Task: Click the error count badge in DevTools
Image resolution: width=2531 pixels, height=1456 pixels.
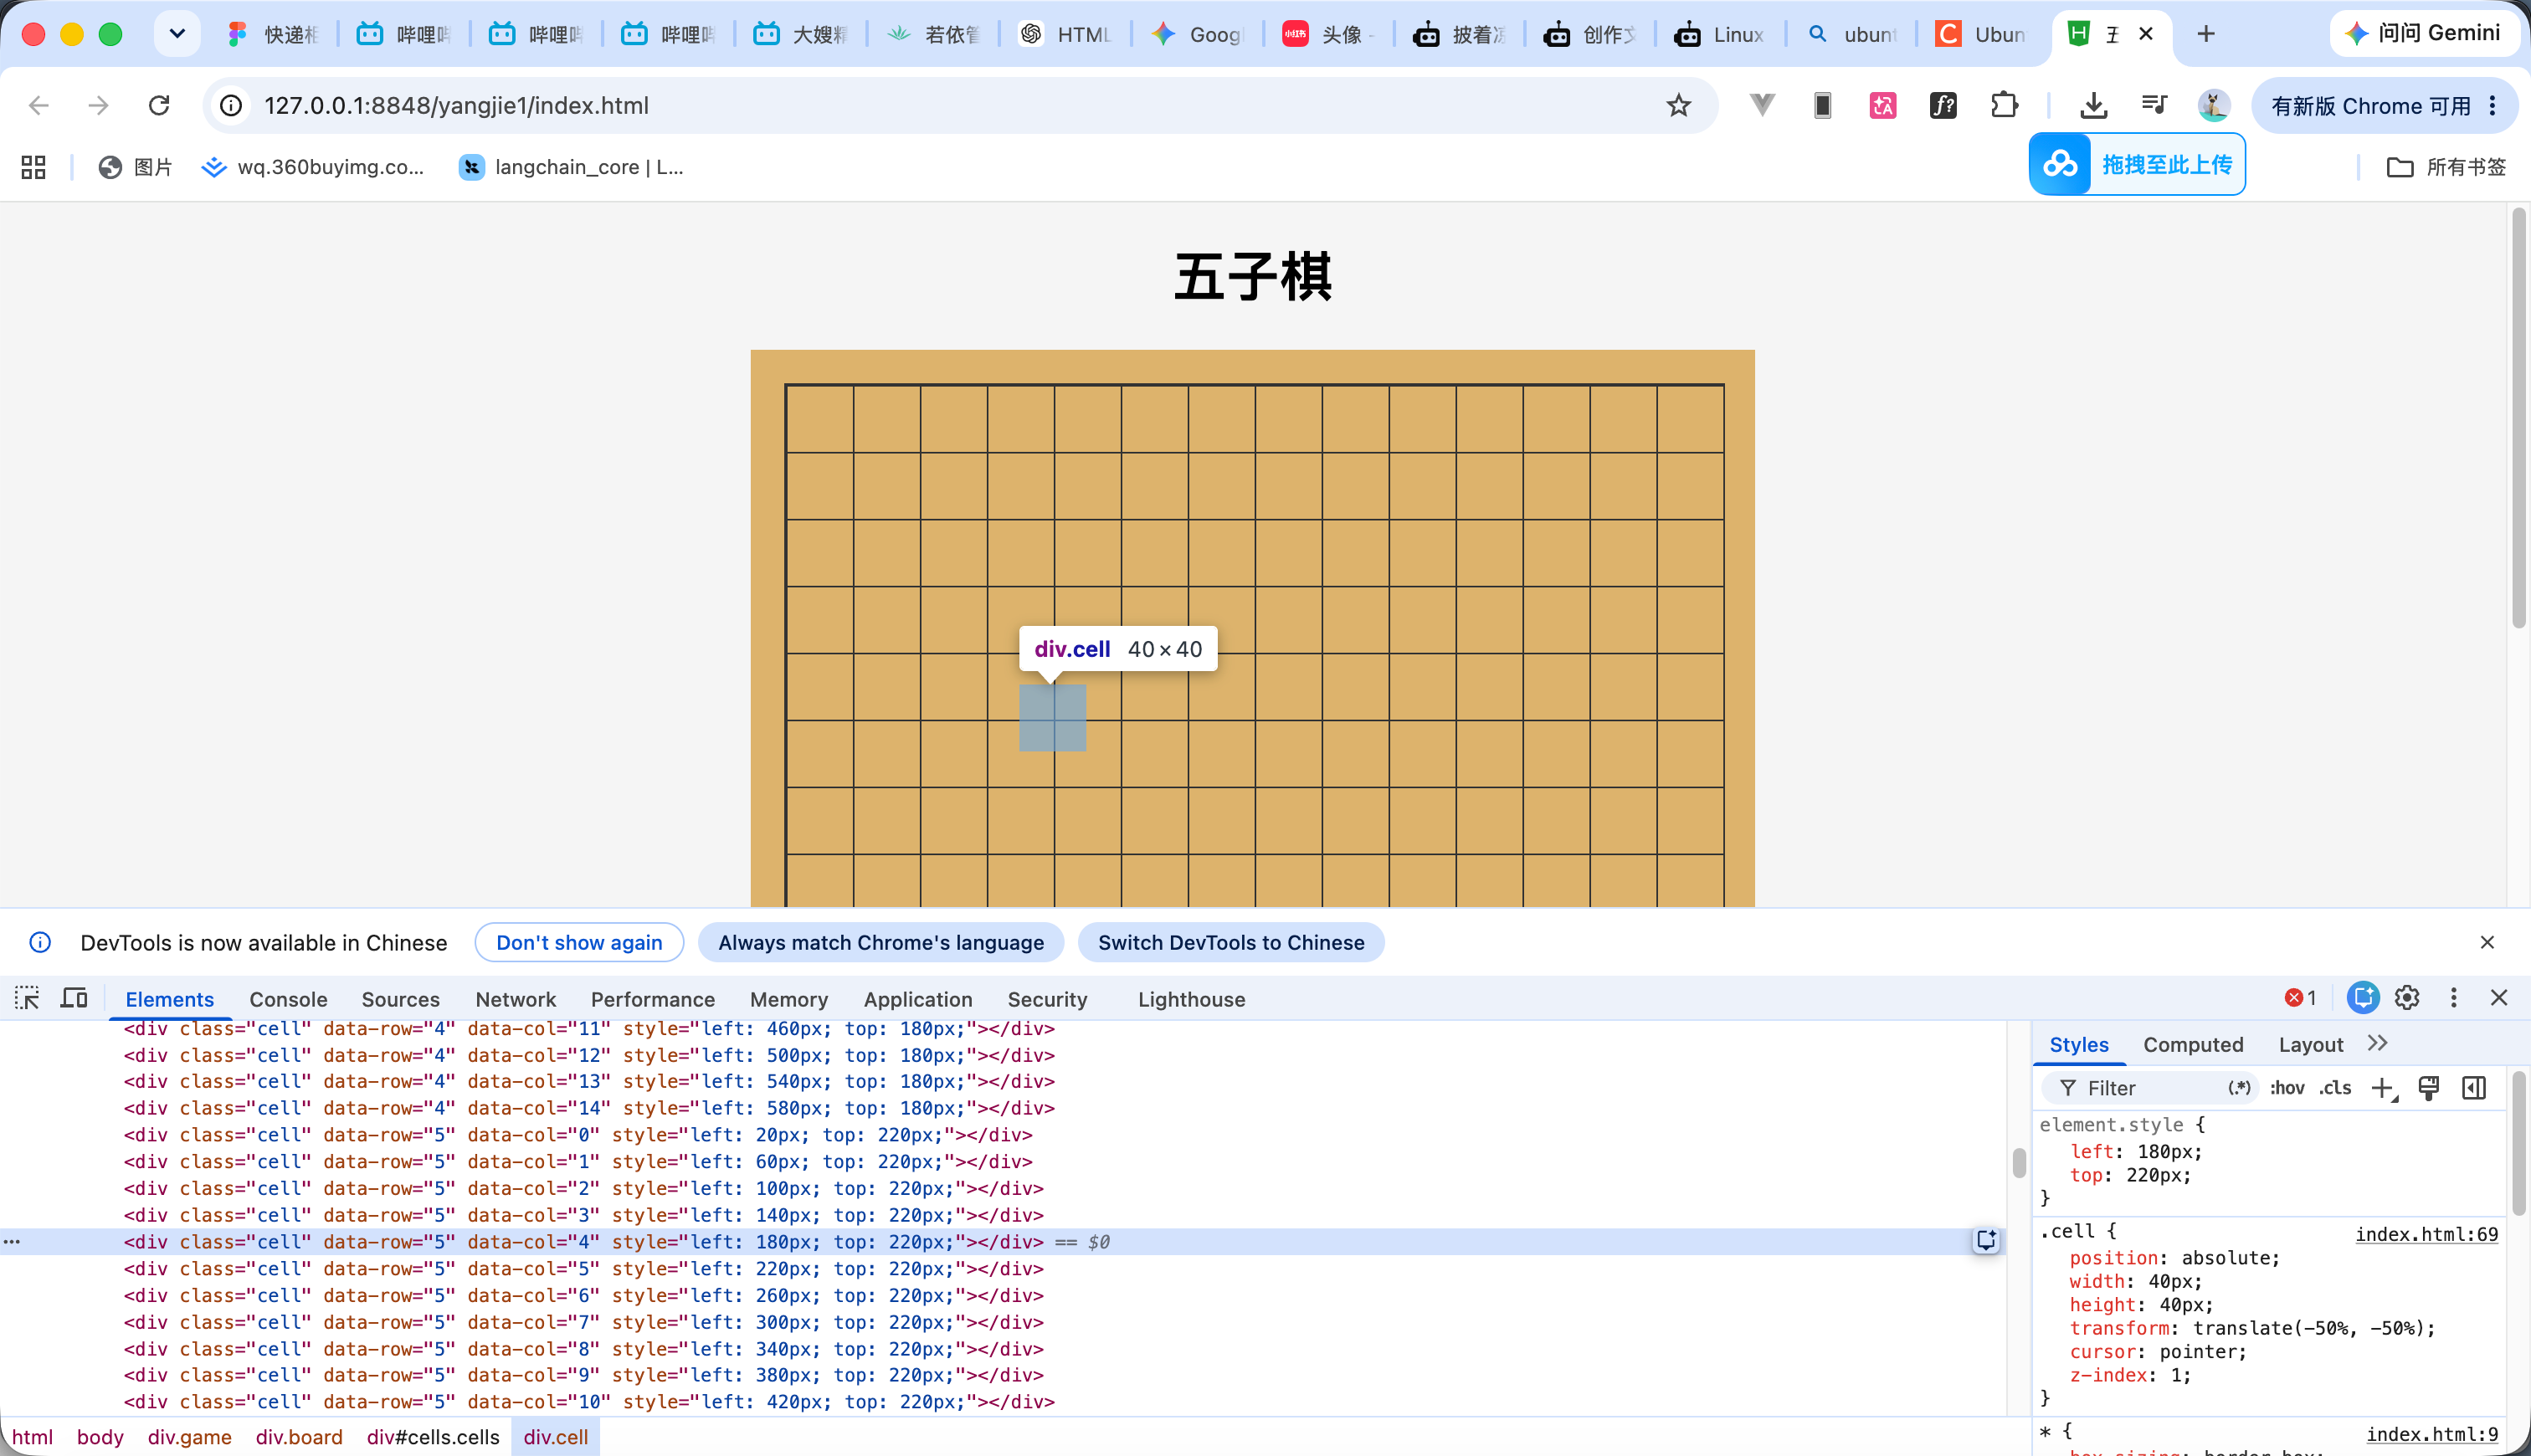Action: pyautogui.click(x=2301, y=998)
